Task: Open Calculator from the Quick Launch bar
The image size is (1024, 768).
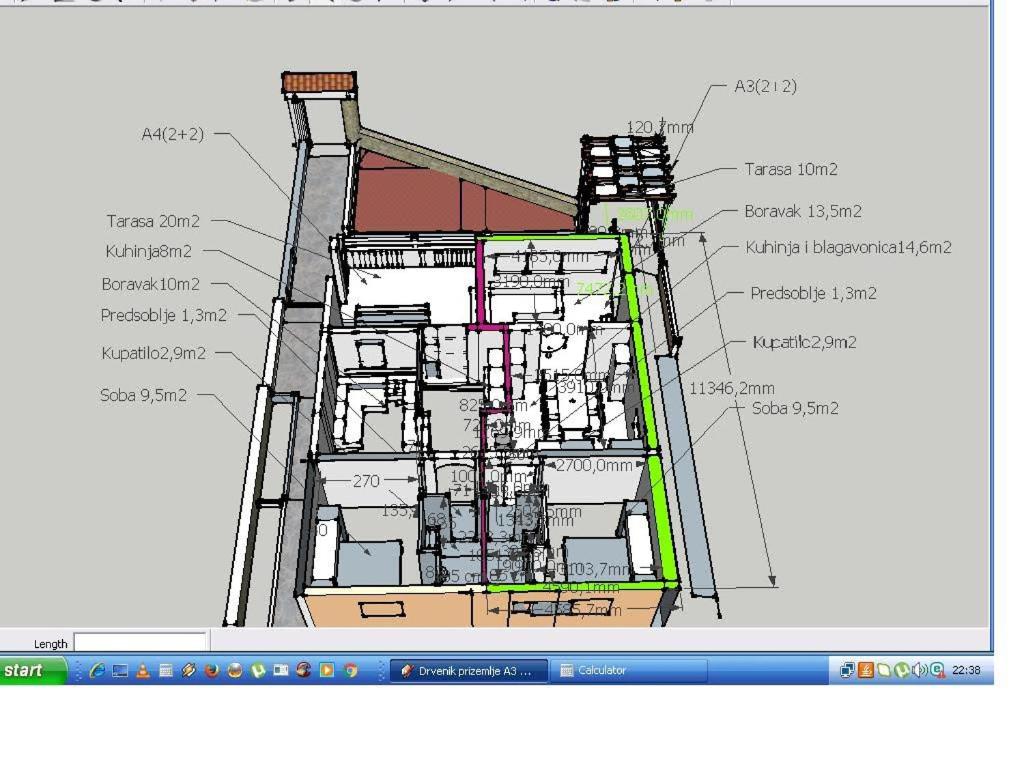Action: coord(166,670)
